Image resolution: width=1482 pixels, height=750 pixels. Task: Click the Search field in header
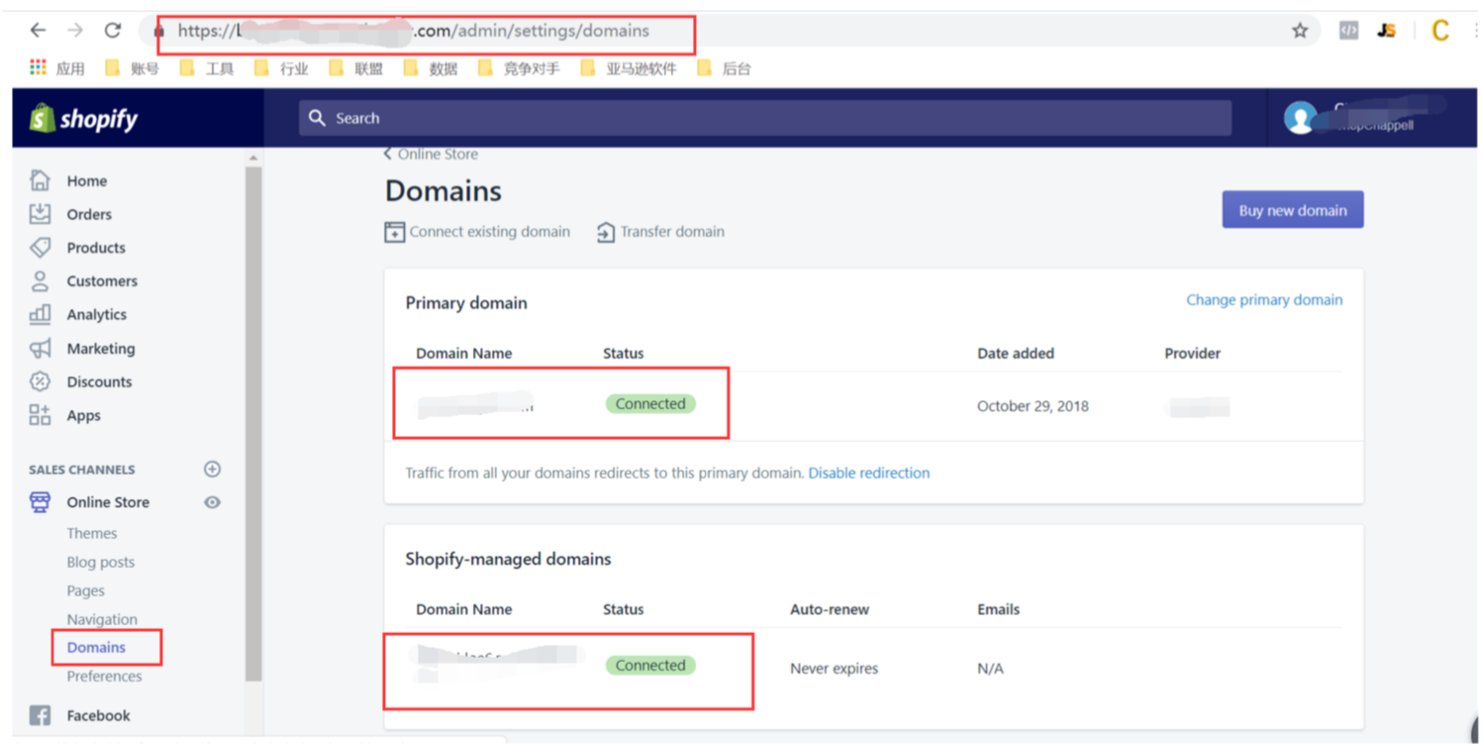[x=765, y=118]
